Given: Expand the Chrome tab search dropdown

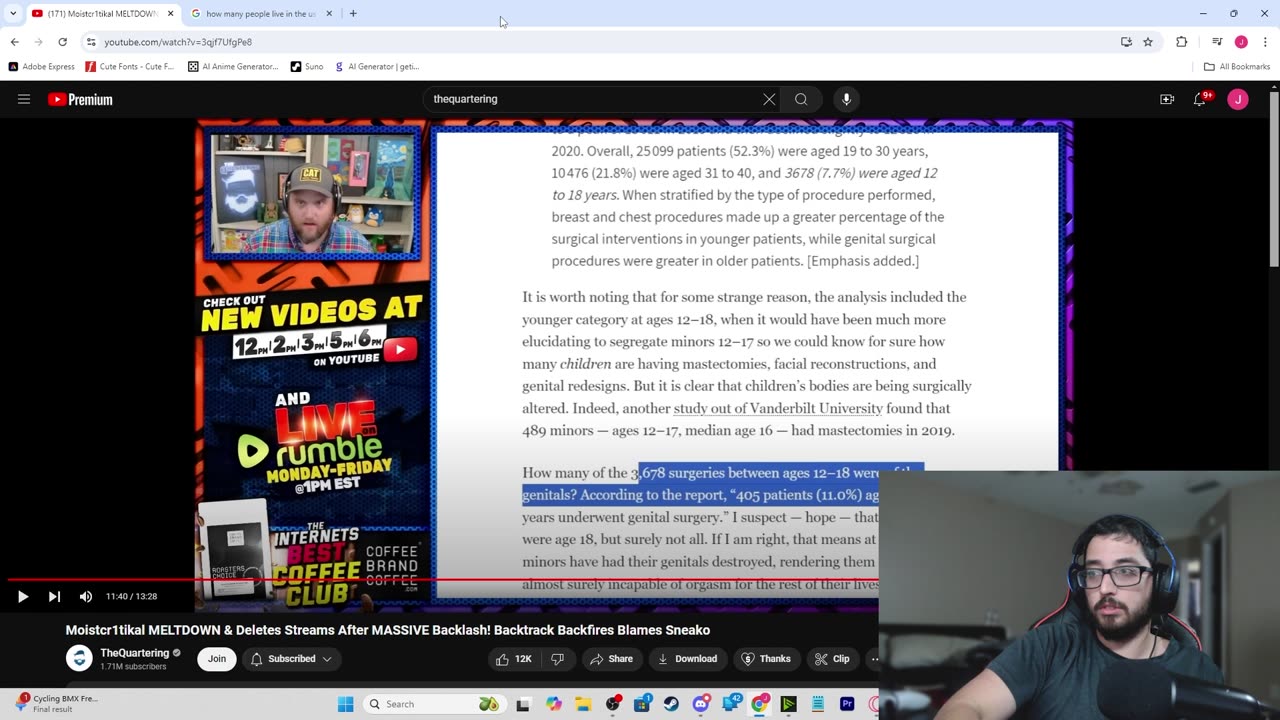Looking at the screenshot, I should coord(13,14).
